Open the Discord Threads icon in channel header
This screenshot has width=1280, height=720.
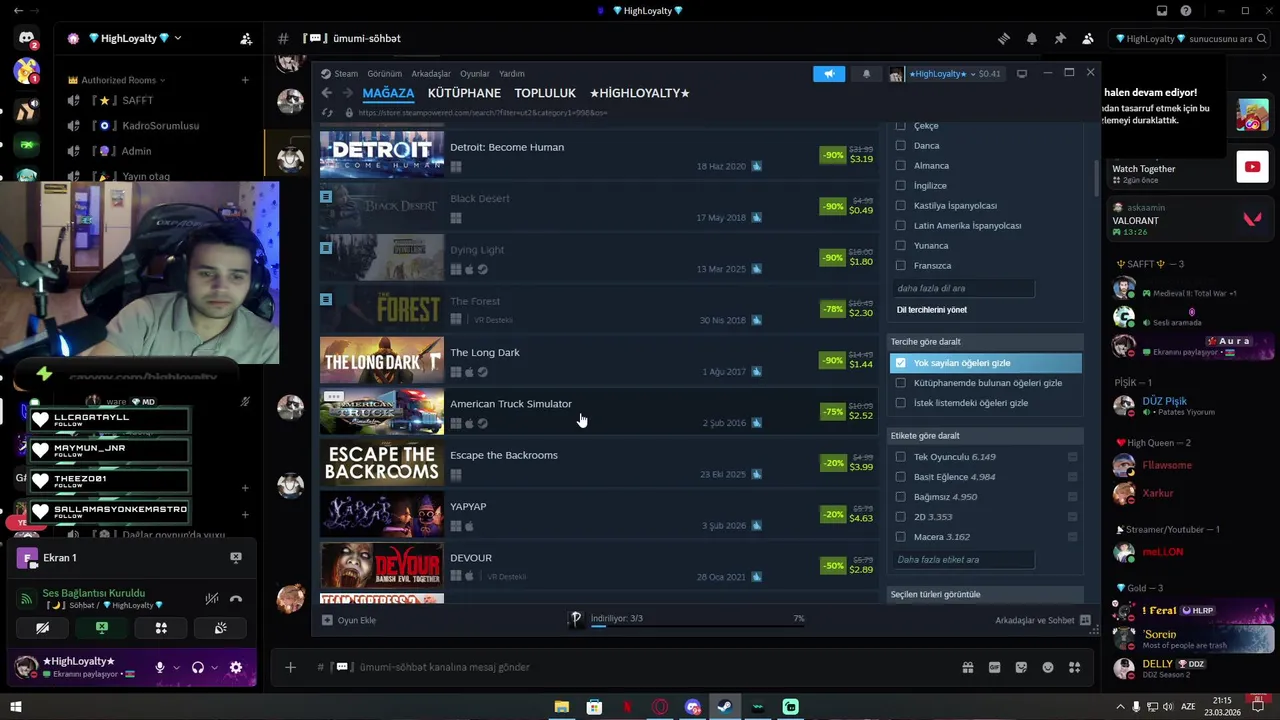pos(1003,39)
